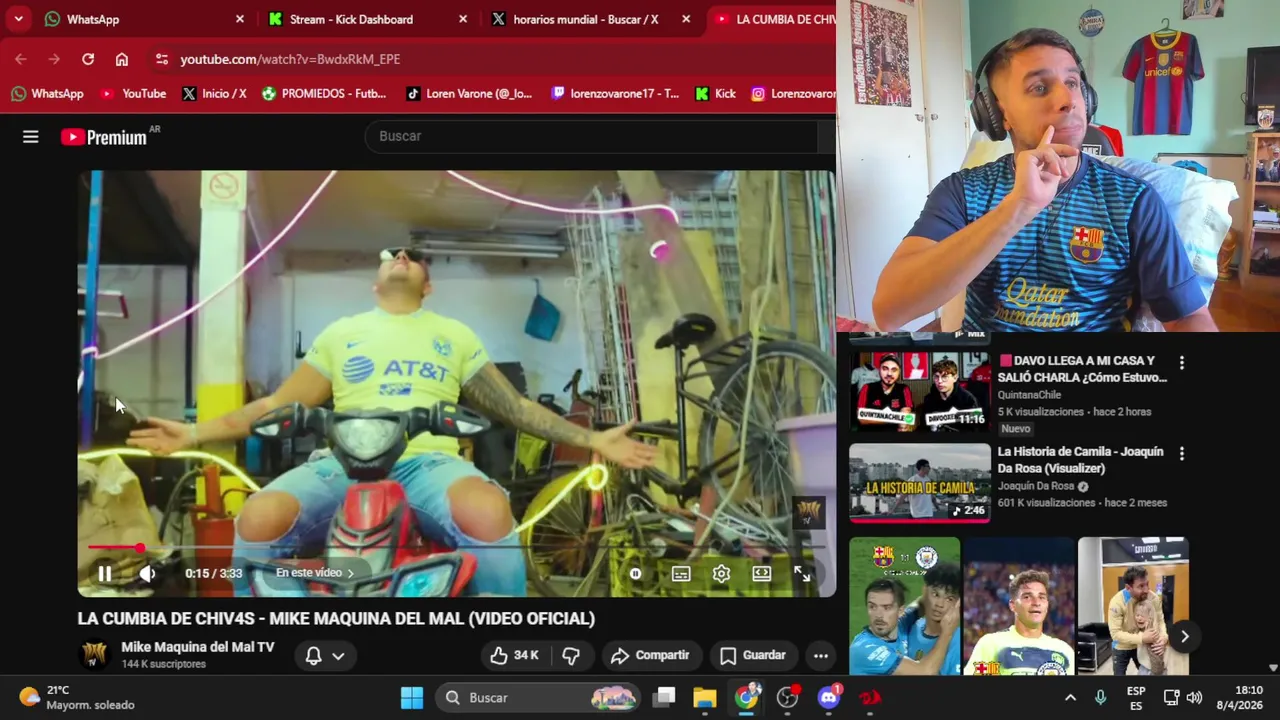Show hidden system tray icons
Viewport: 1280px width, 720px height.
1070,698
